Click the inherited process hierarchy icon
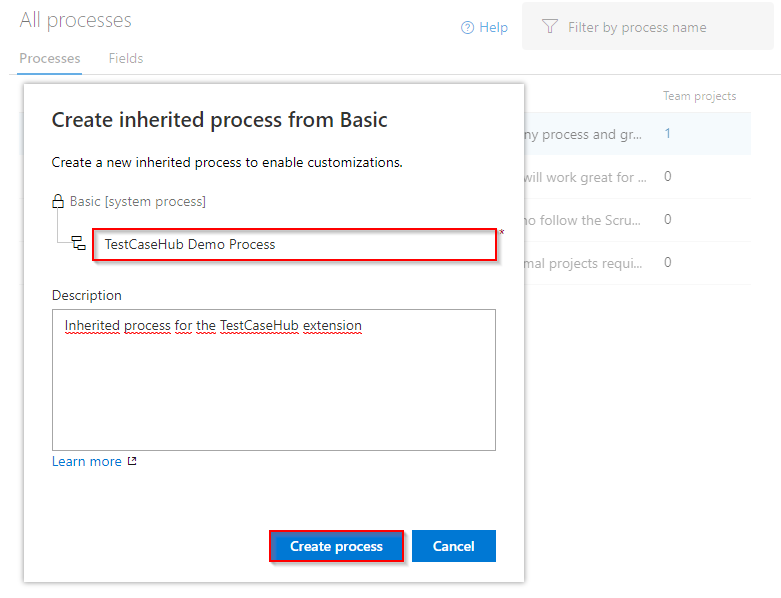Viewport: 781px width, 598px height. pos(78,244)
